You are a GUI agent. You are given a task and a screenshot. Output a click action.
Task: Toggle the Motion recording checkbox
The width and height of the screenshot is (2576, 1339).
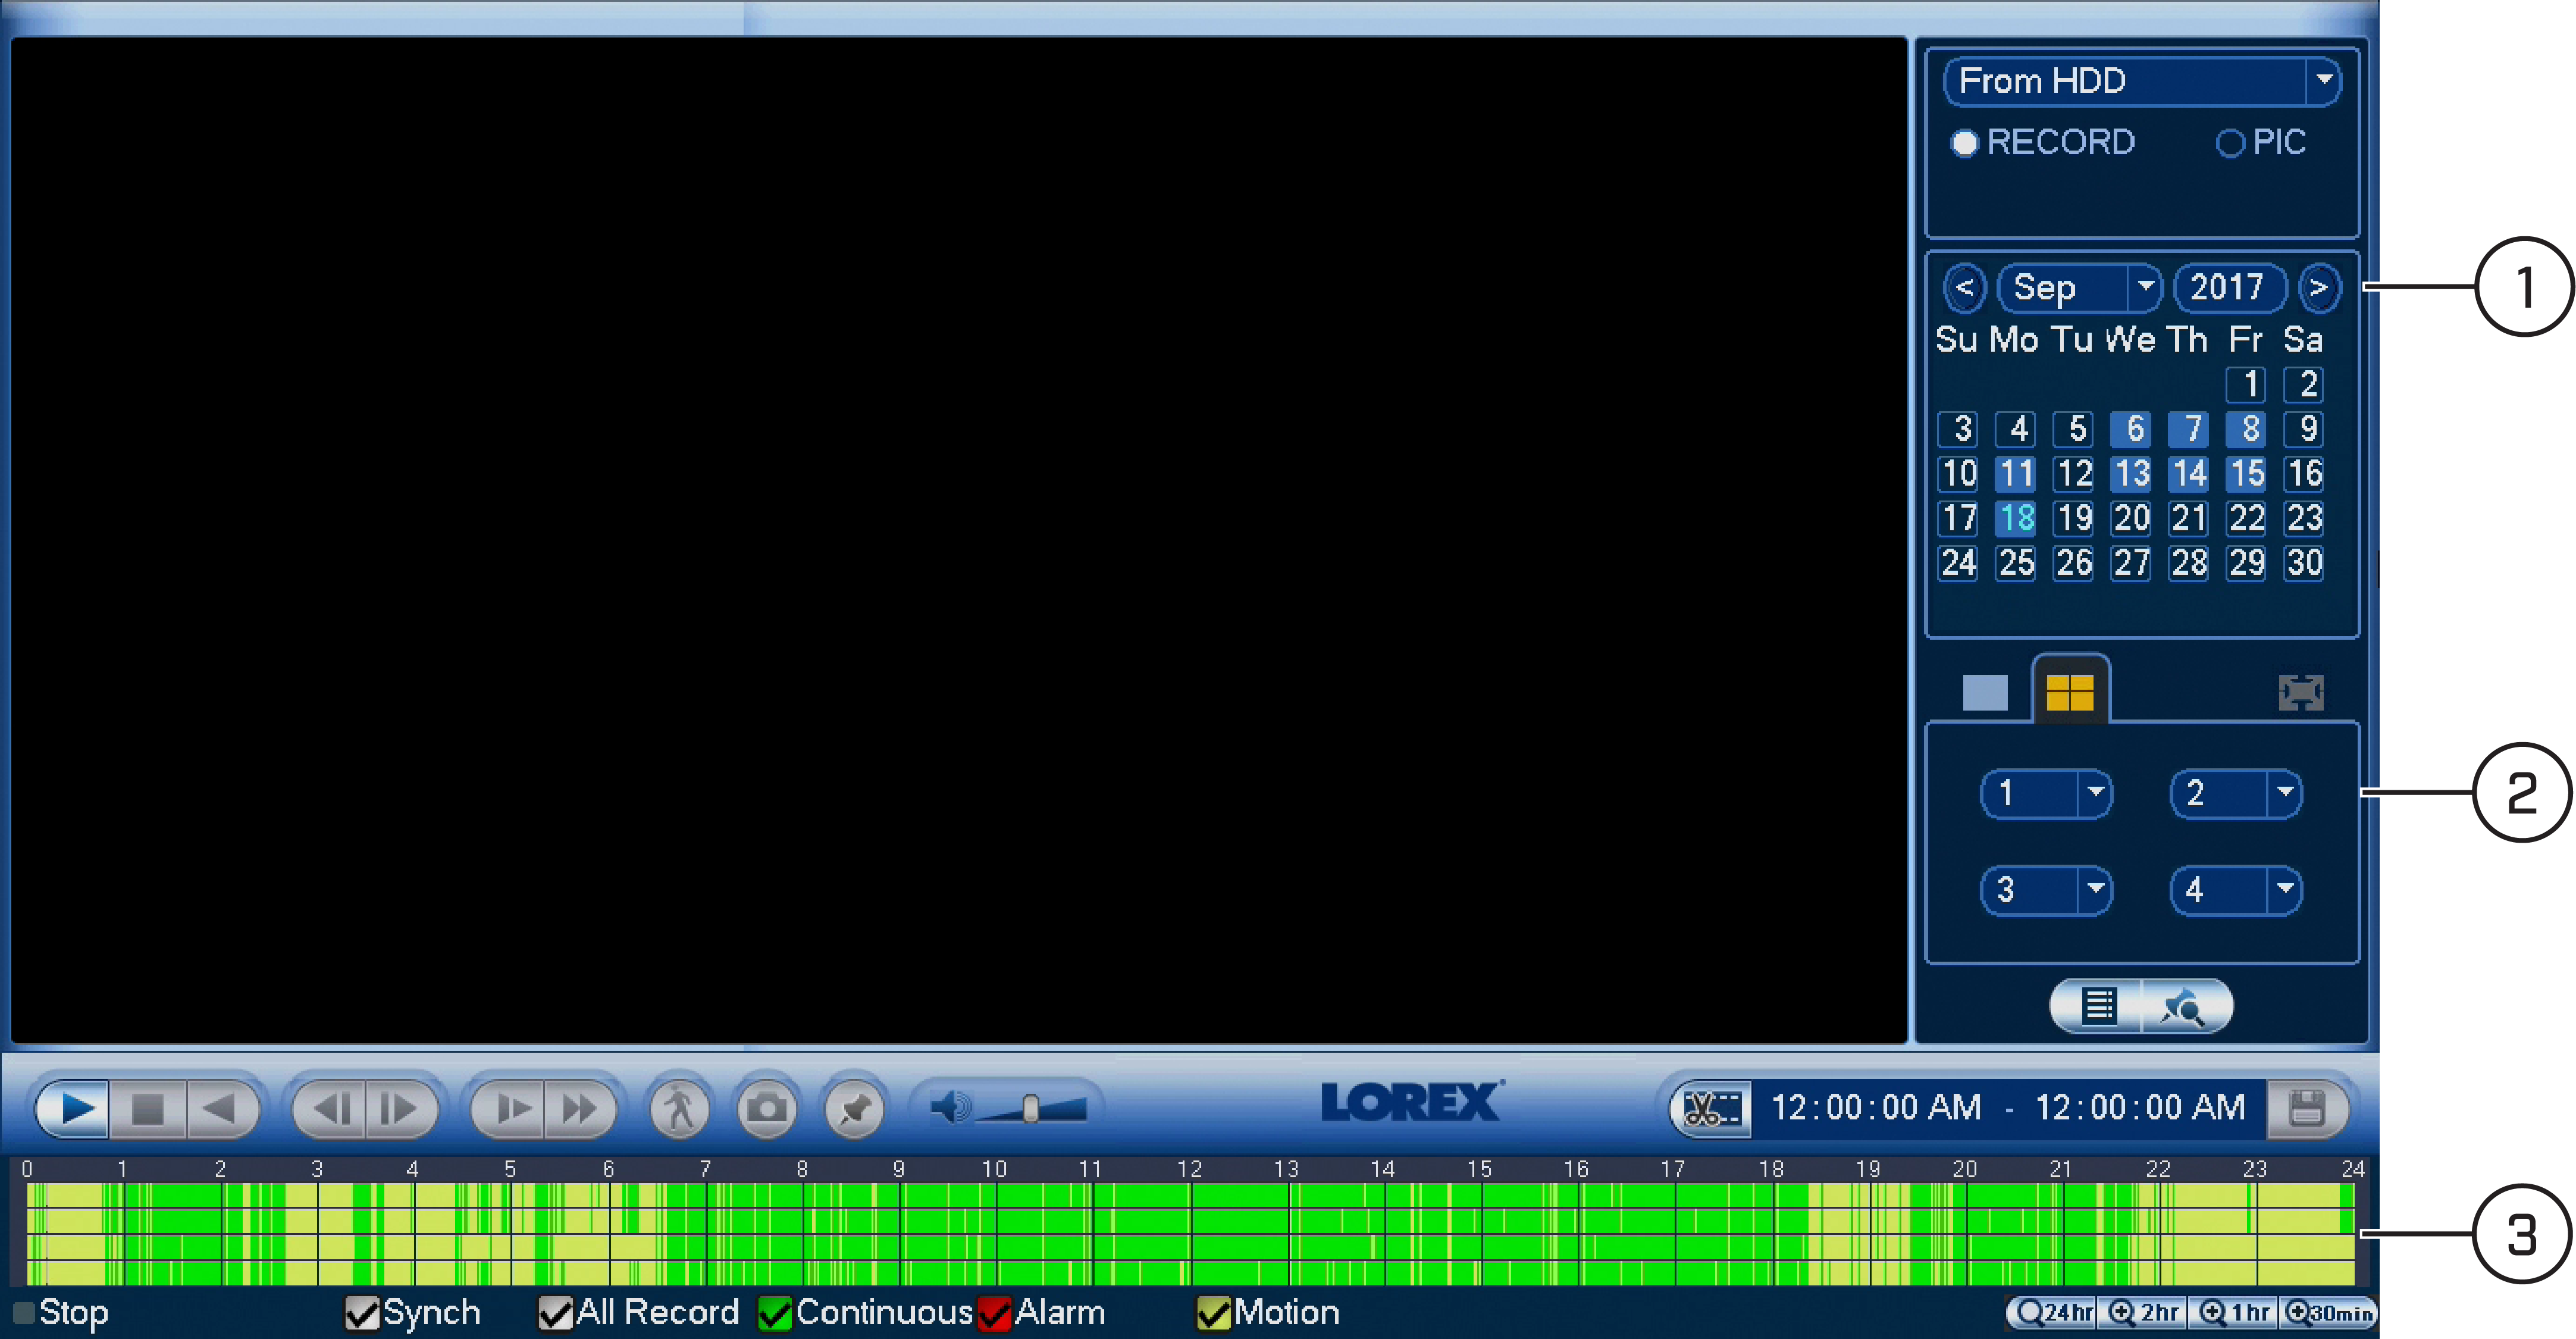tap(1213, 1312)
